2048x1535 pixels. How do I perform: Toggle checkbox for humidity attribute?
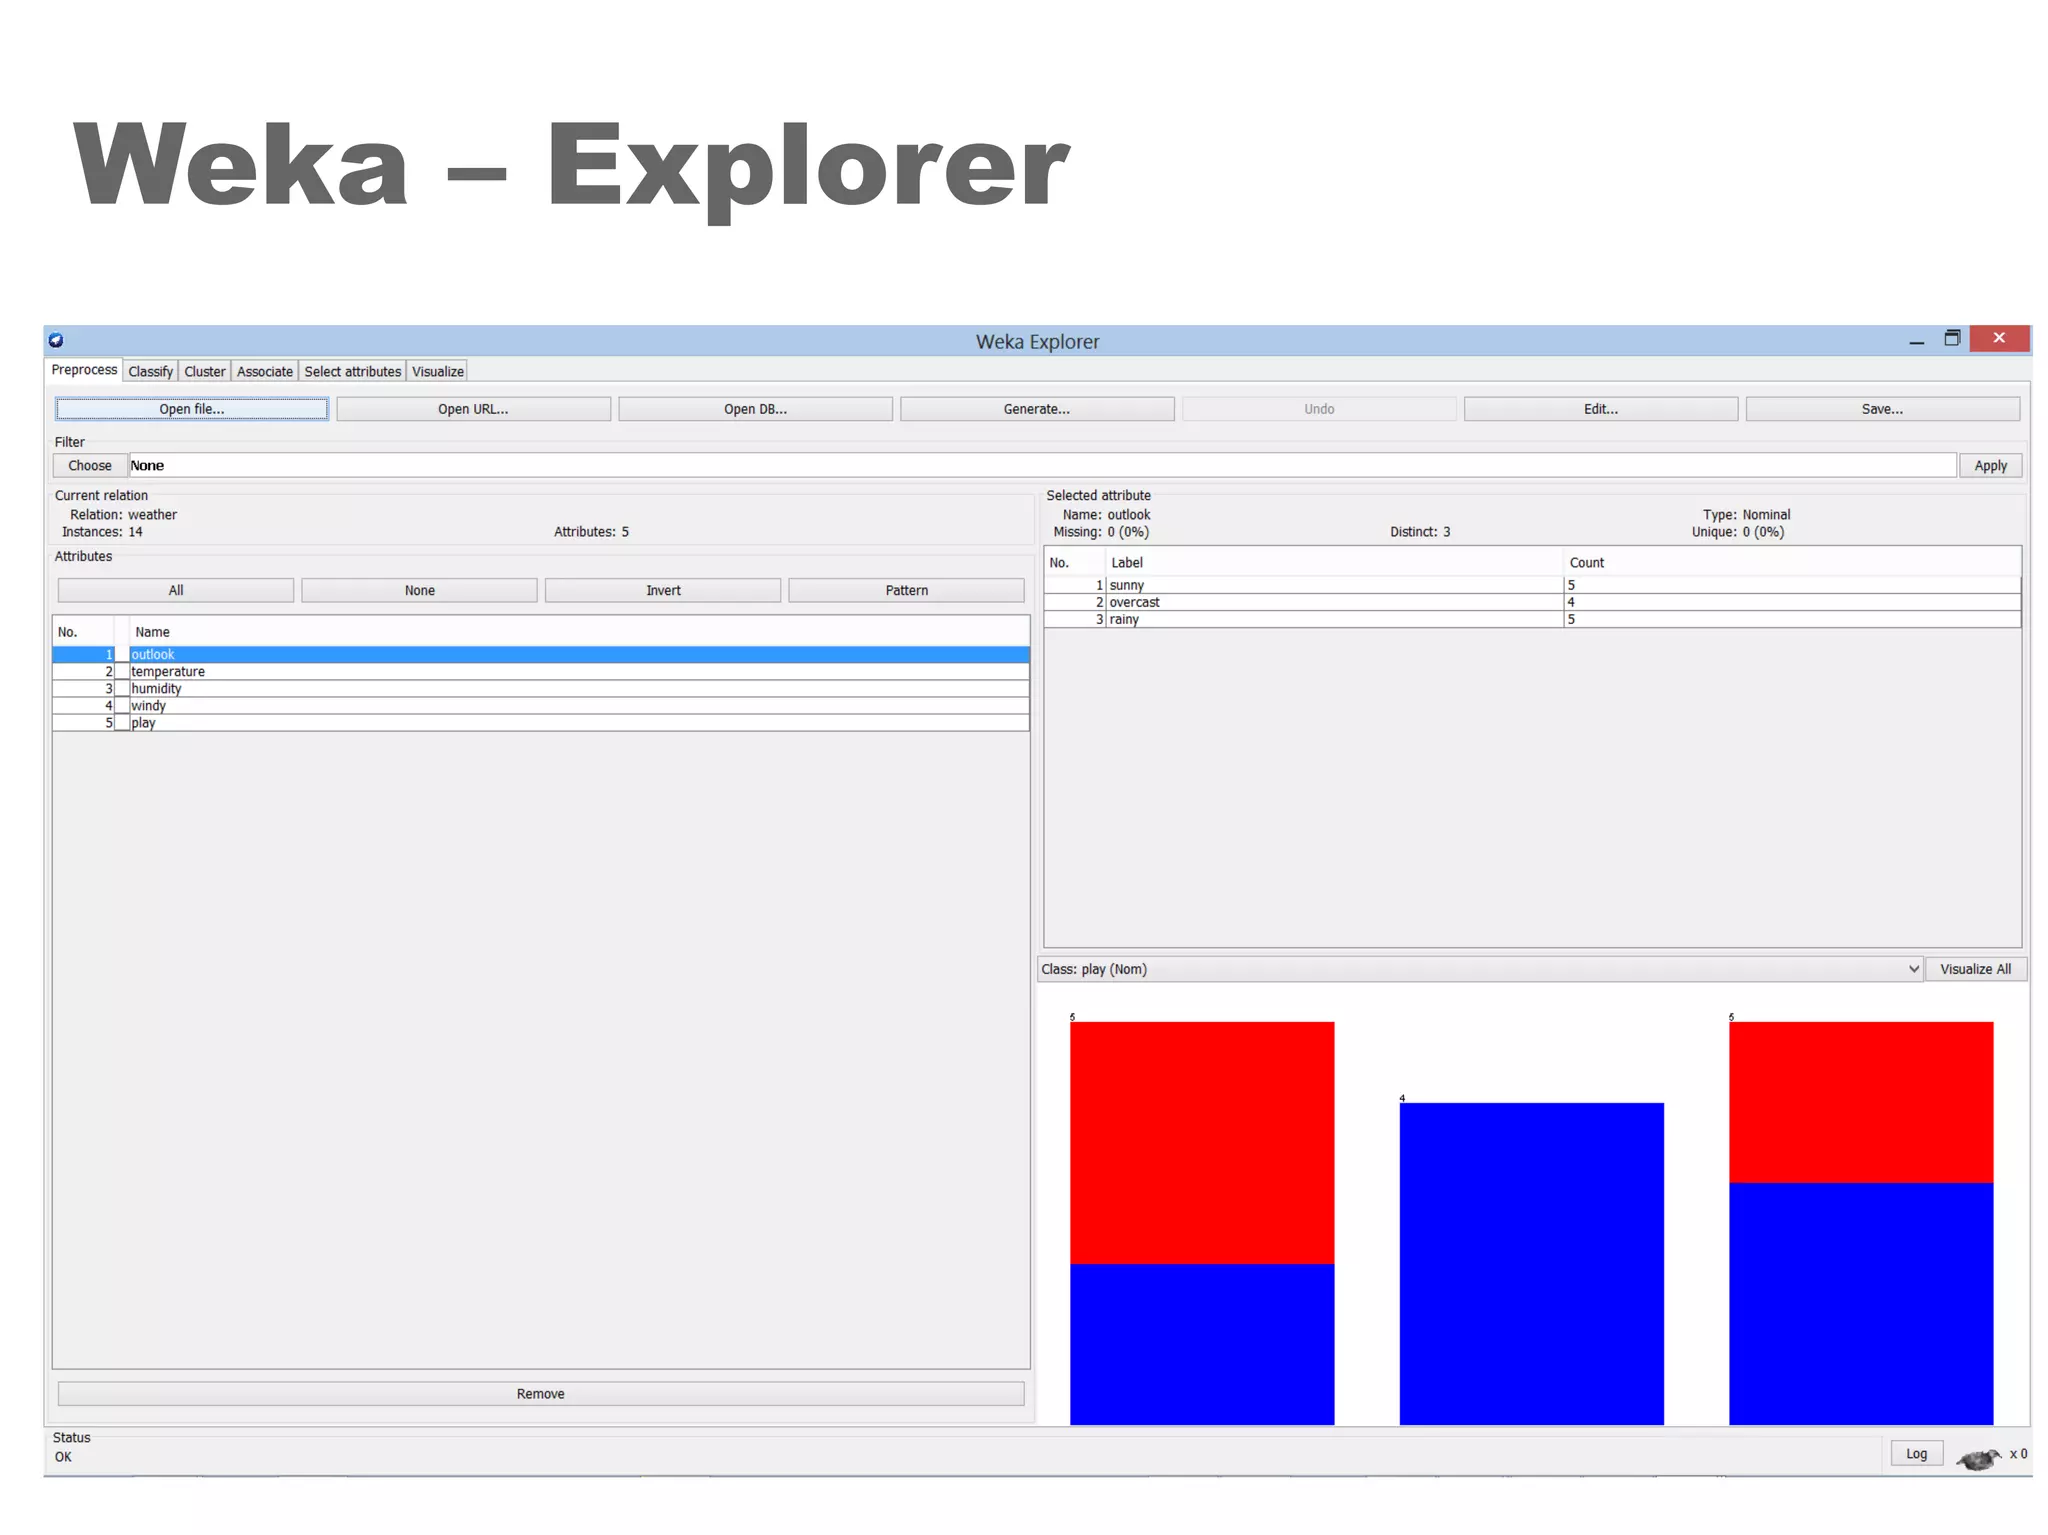click(x=122, y=689)
